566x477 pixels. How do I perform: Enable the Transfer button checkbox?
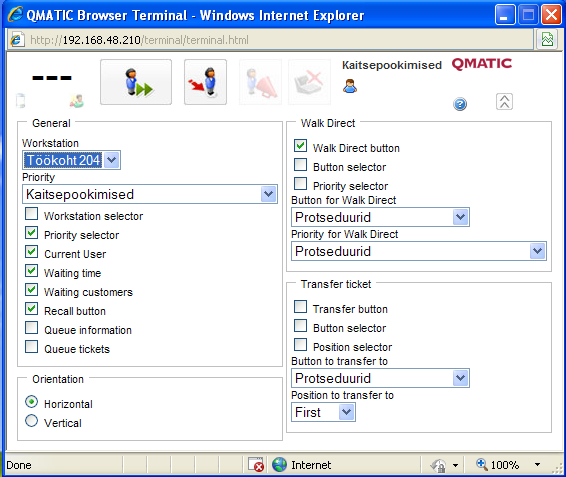coord(300,307)
